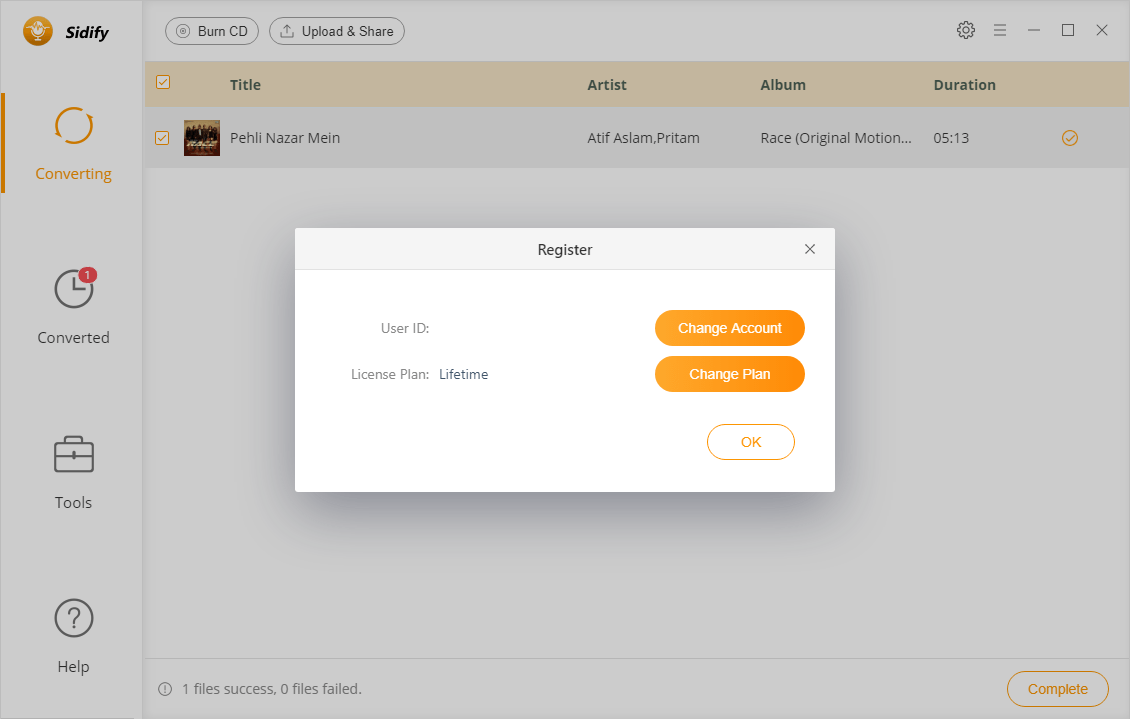Click the Change Plan button

(729, 374)
